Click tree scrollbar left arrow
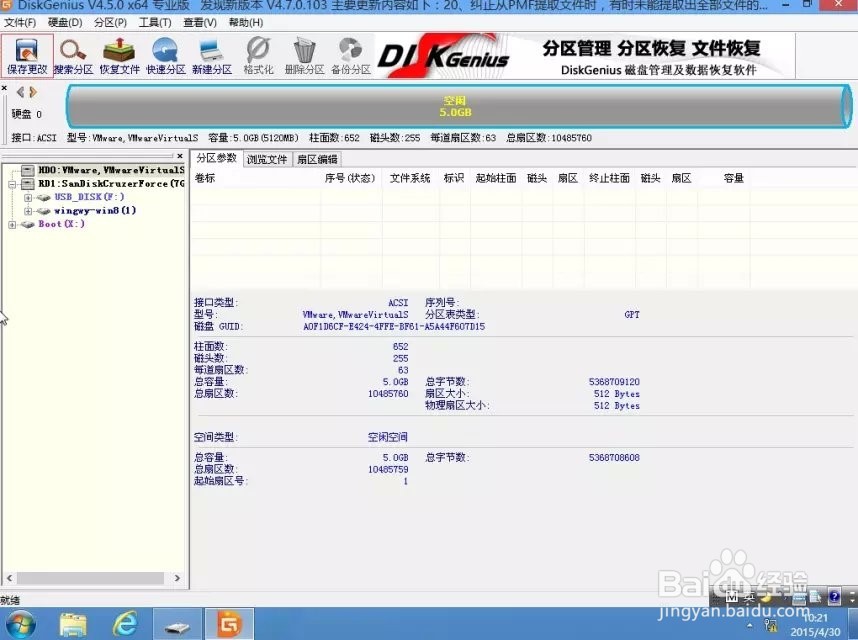This screenshot has width=858, height=640. point(9,578)
